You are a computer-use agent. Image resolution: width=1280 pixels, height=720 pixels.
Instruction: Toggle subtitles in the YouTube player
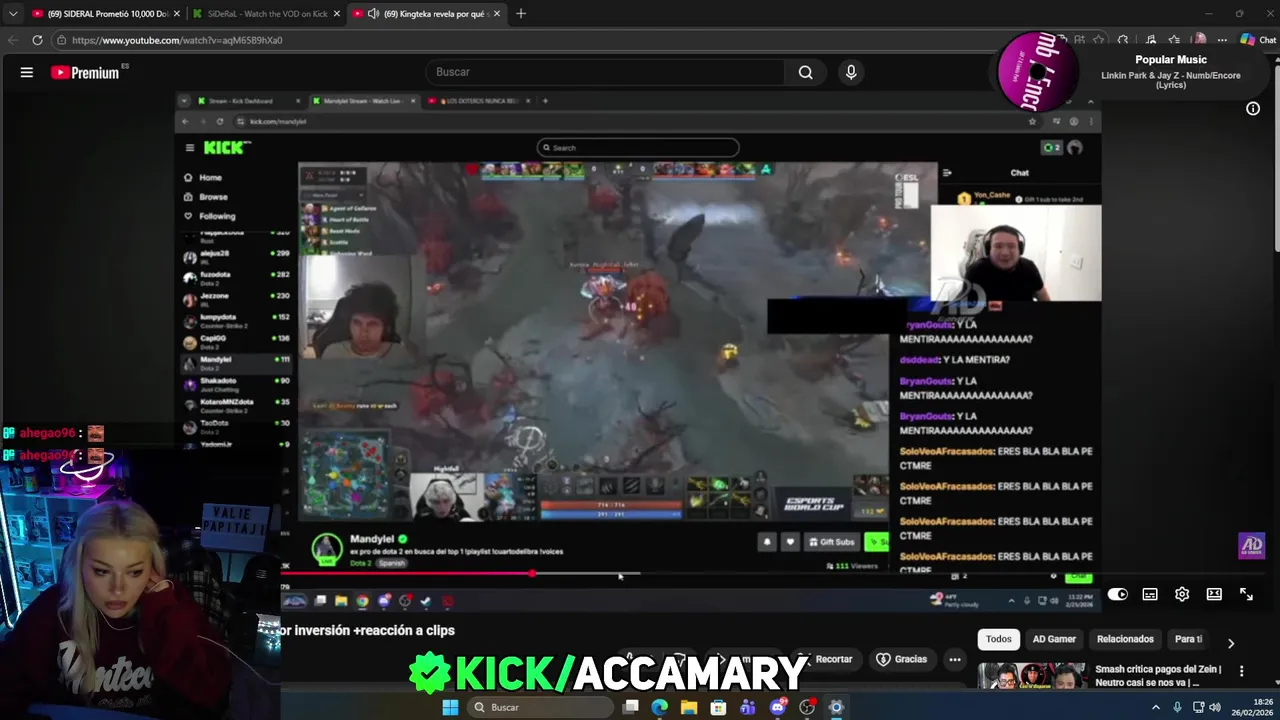pyautogui.click(x=1150, y=594)
